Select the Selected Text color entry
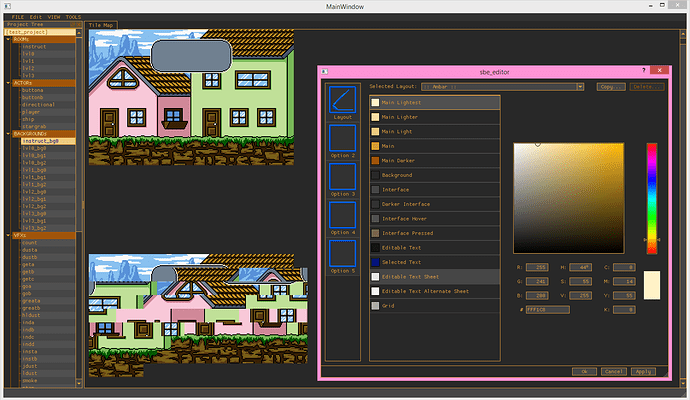Image resolution: width=690 pixels, height=400 pixels. pos(435,262)
